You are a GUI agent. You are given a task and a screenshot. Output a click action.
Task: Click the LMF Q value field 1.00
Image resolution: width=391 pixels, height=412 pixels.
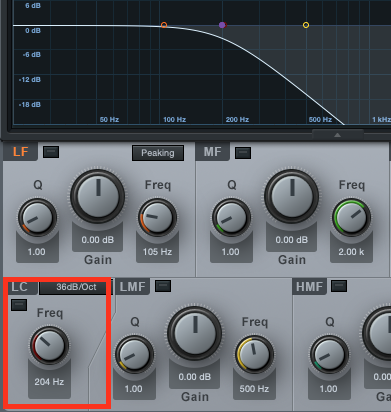click(x=133, y=389)
